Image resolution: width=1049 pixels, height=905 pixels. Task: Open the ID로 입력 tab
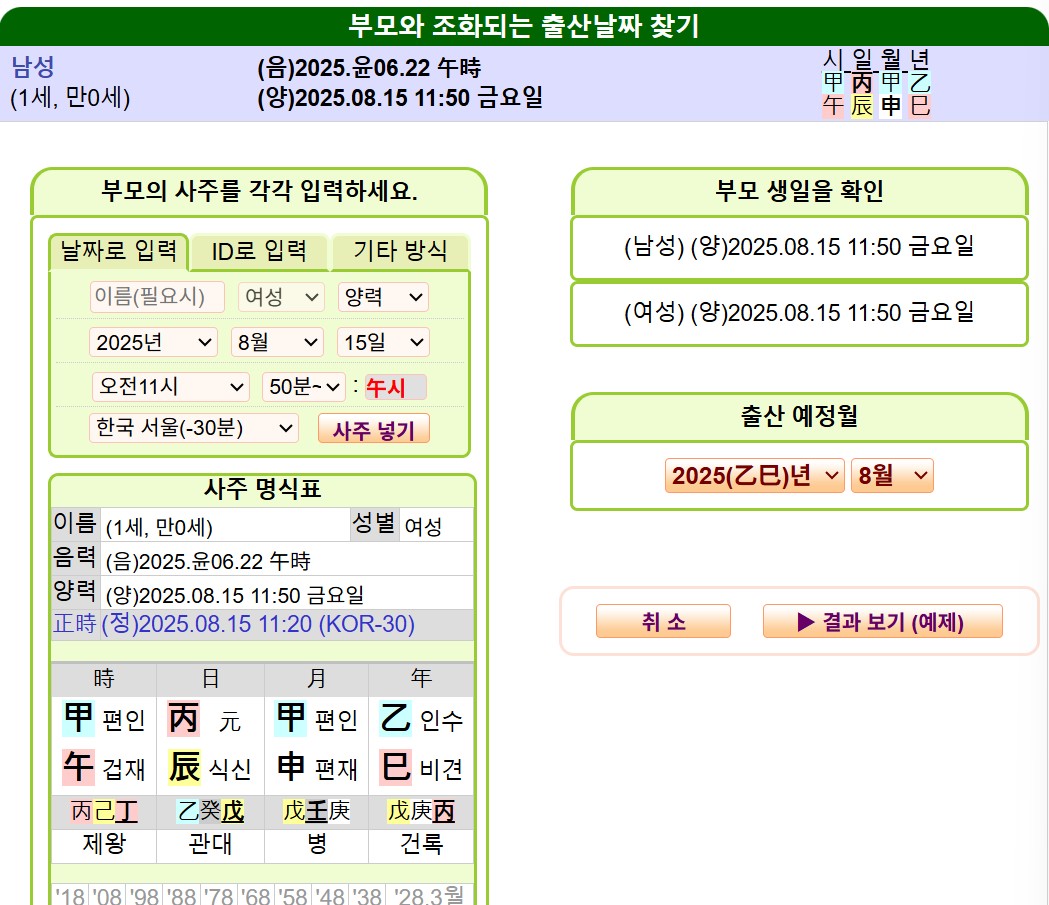point(259,252)
